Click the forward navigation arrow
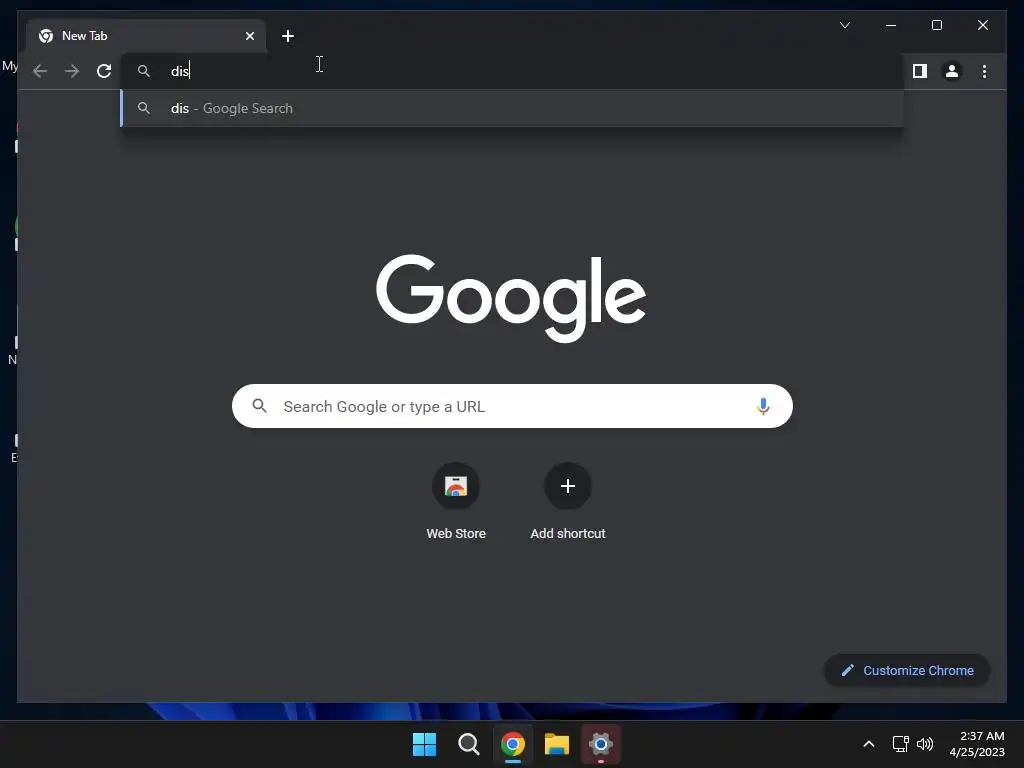1024x768 pixels. coord(72,71)
